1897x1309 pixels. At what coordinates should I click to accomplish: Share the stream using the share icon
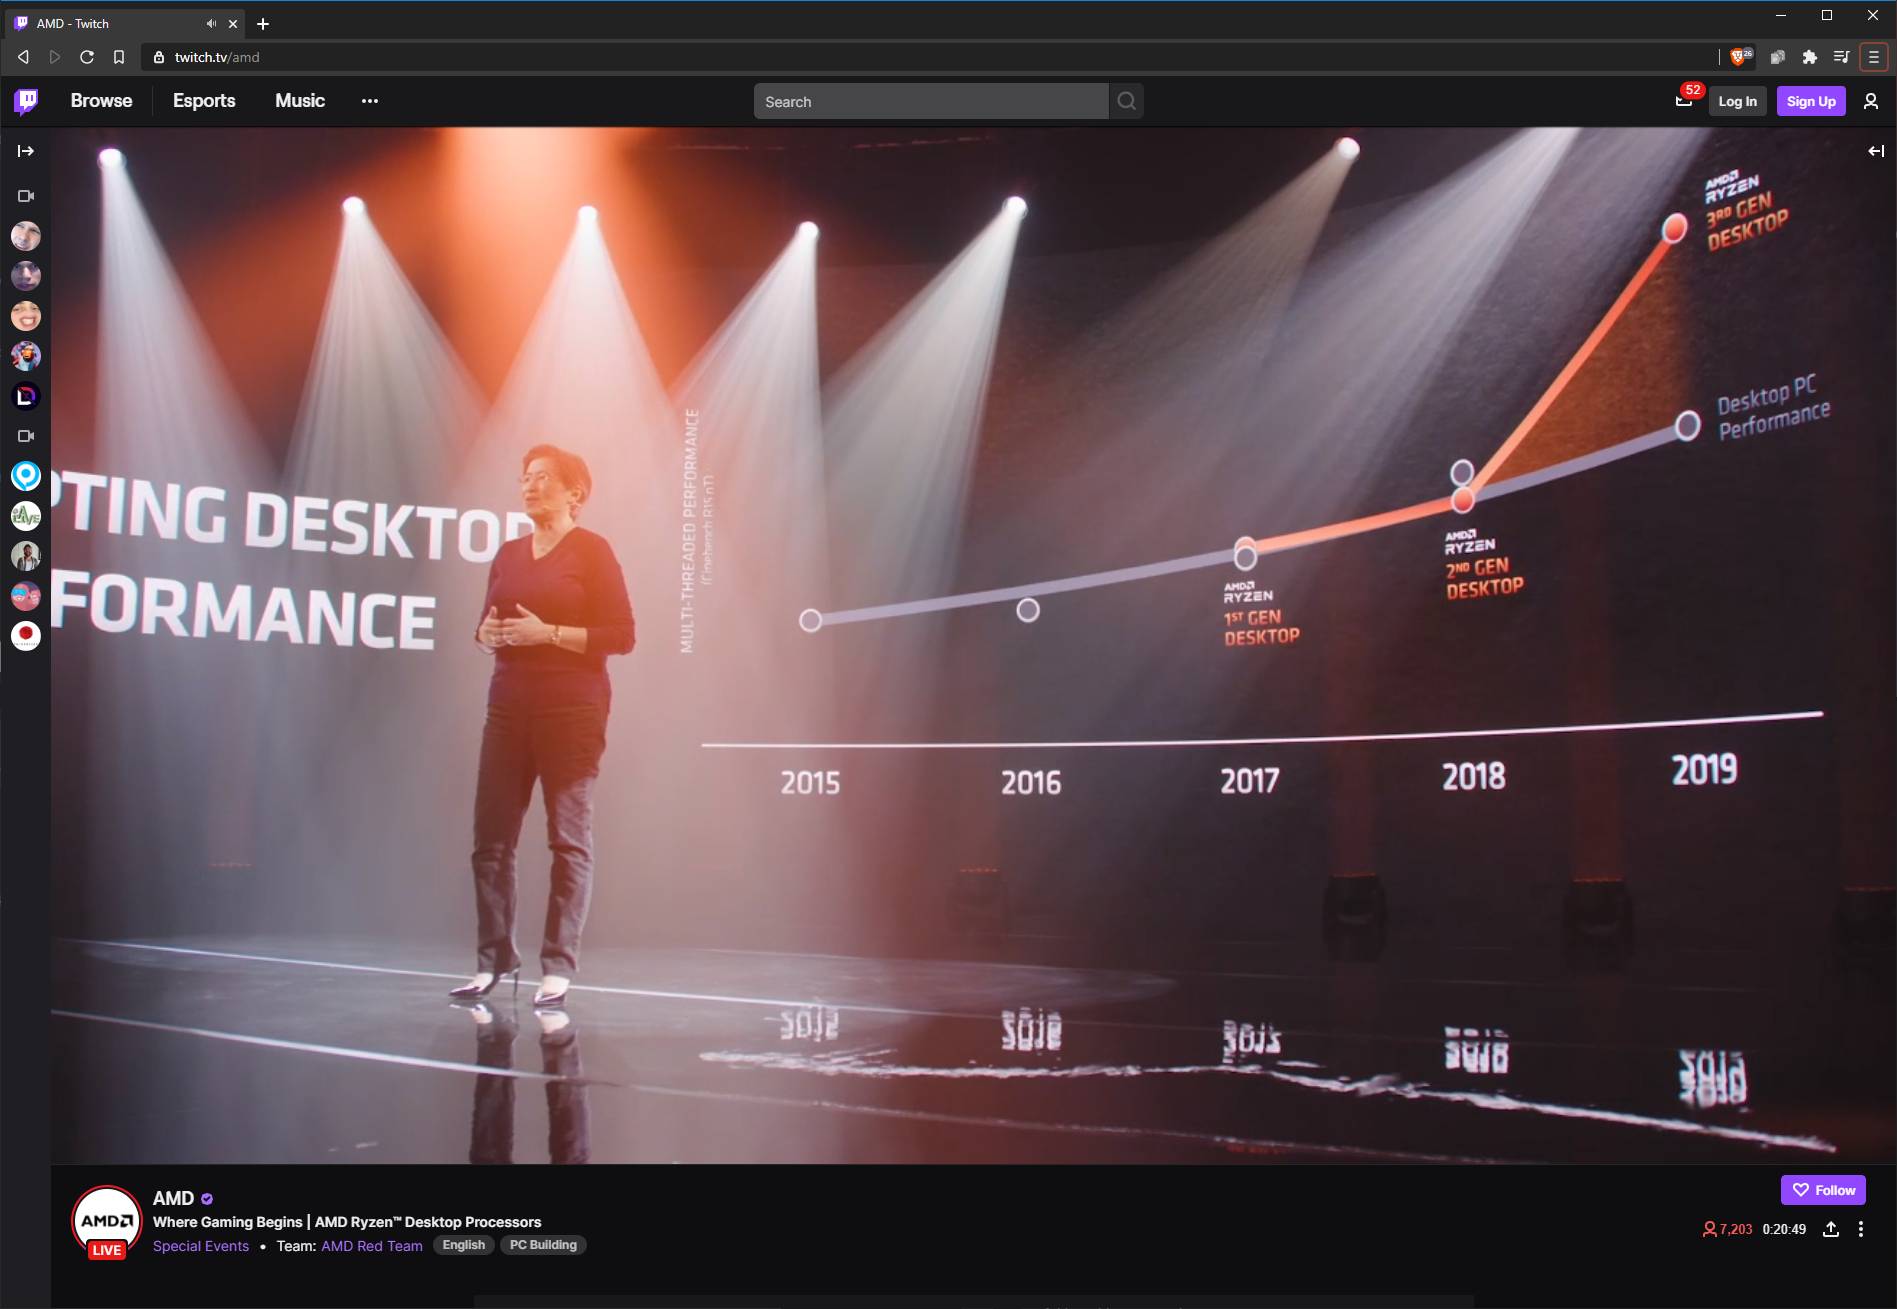pos(1831,1229)
